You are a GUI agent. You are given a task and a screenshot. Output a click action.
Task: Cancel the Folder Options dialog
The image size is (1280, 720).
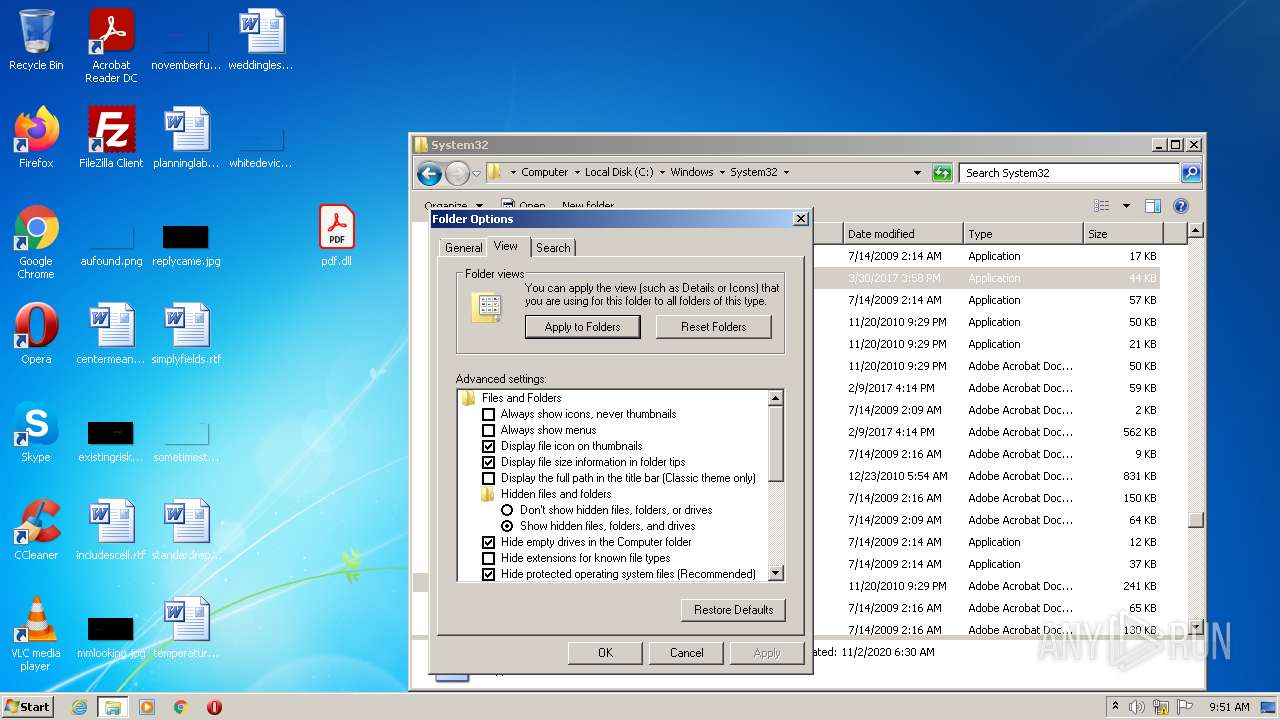[x=686, y=653]
